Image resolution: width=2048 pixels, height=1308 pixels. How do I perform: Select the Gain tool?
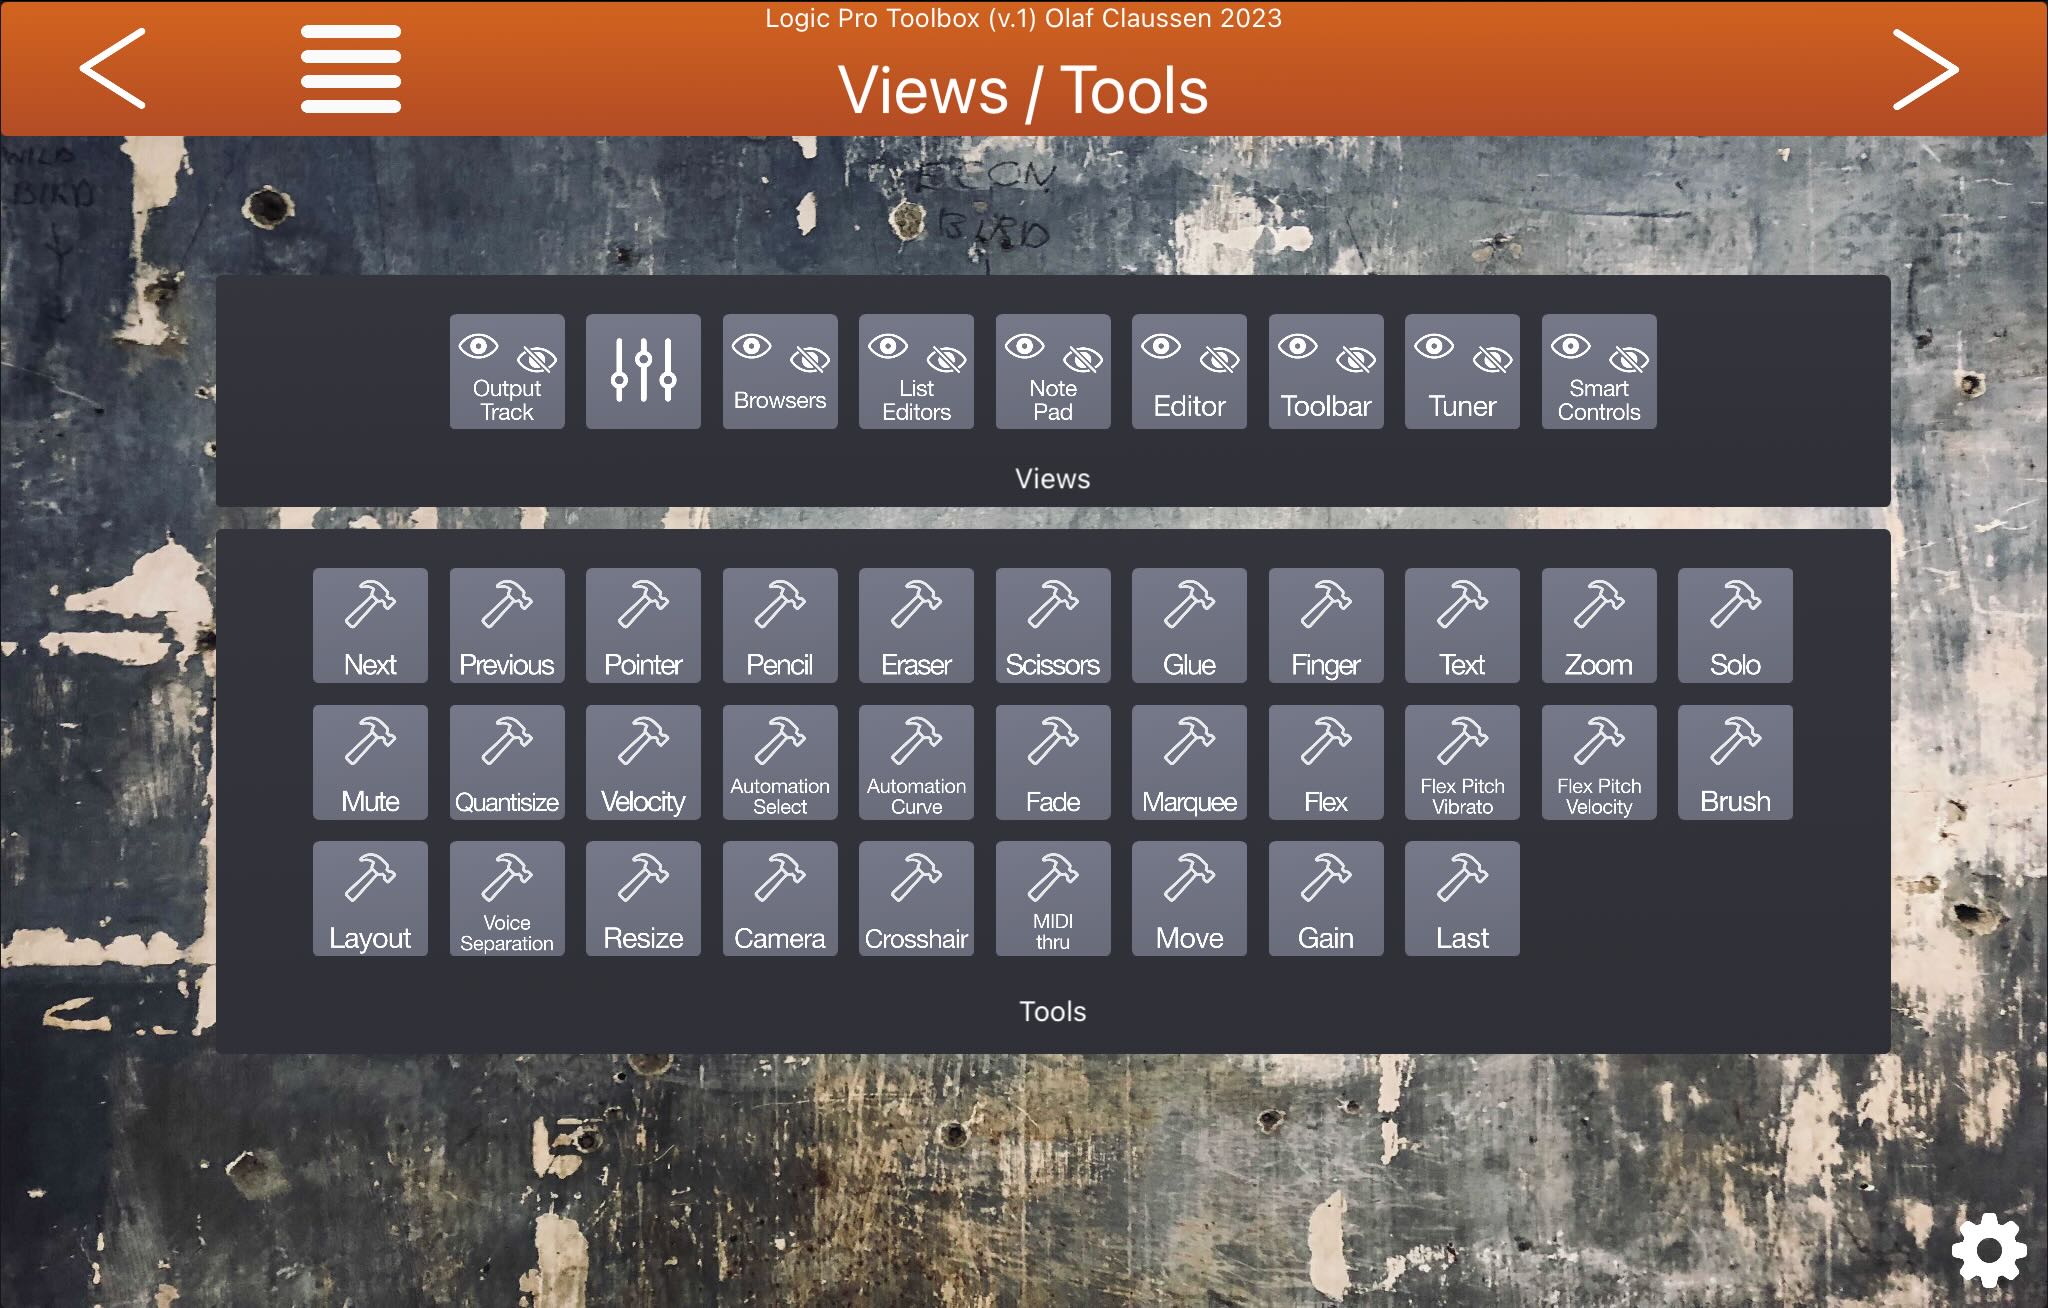click(x=1326, y=899)
